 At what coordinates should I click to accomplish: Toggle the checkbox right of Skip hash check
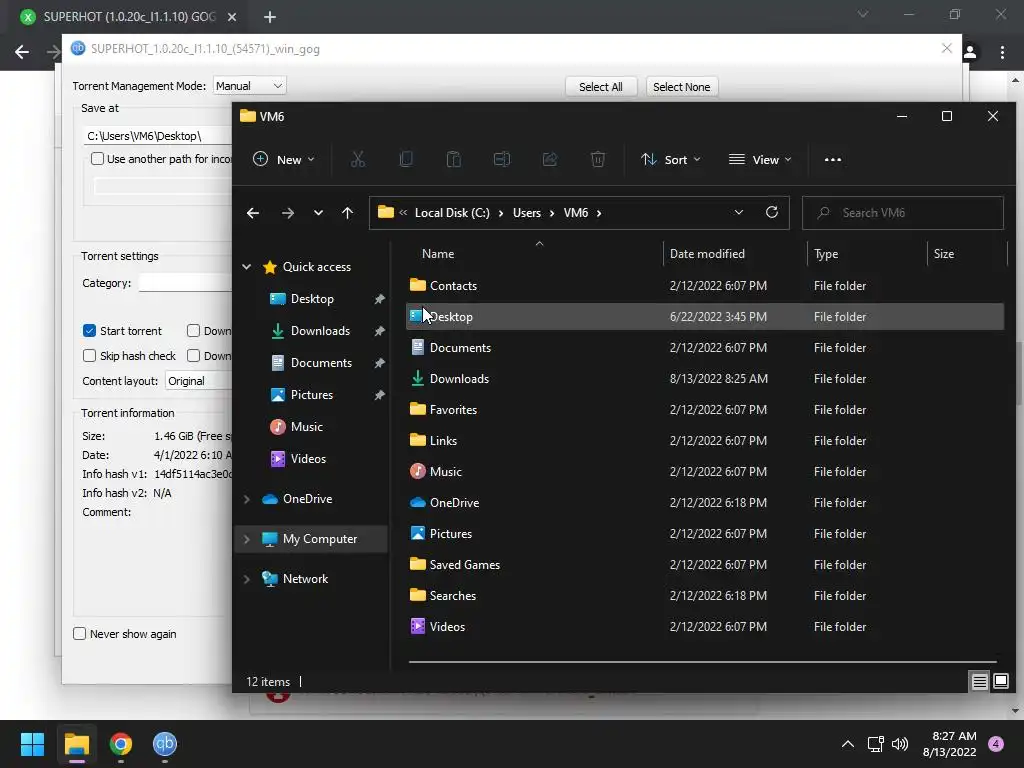coord(193,355)
